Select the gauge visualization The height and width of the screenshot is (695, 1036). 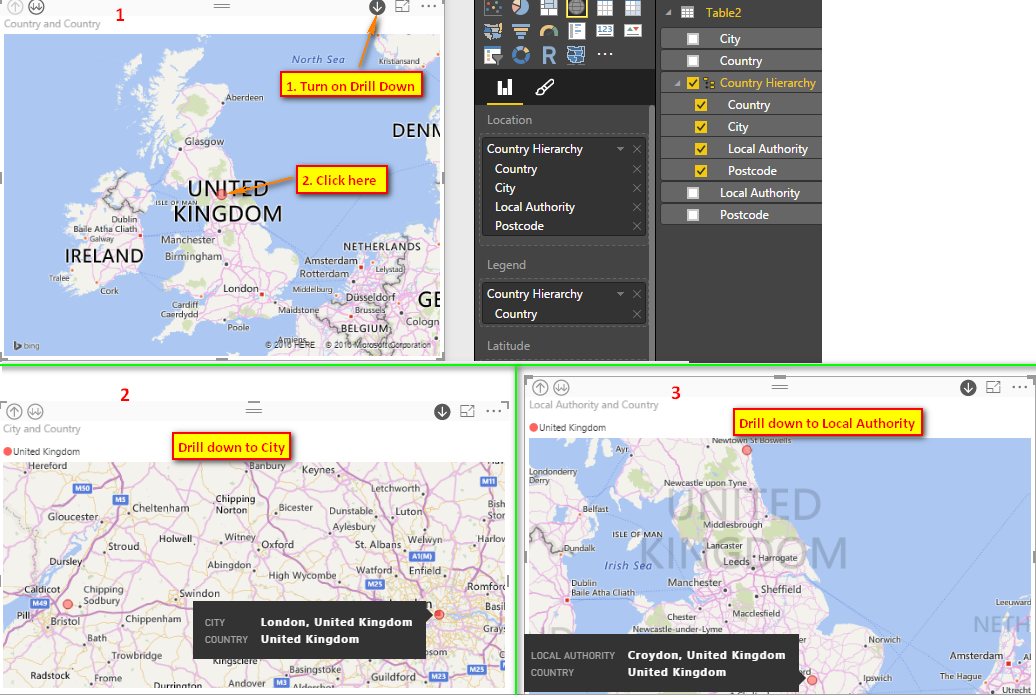click(548, 31)
